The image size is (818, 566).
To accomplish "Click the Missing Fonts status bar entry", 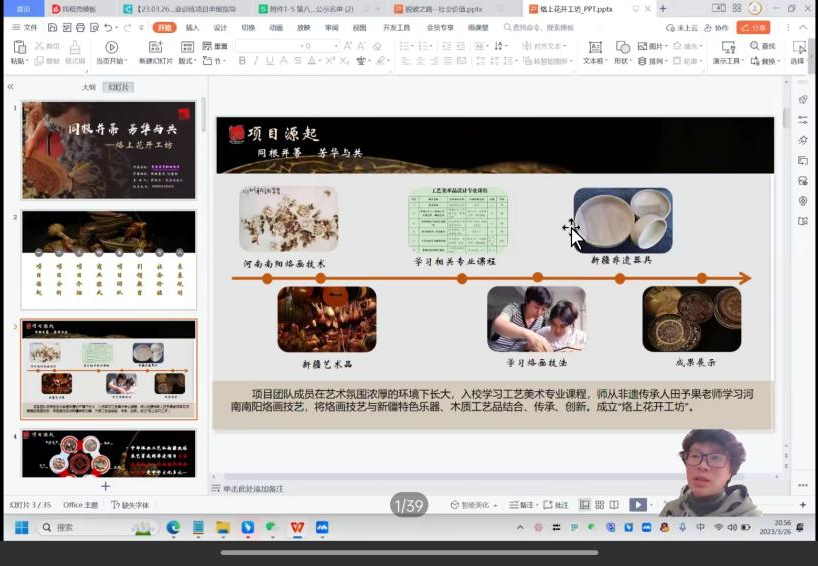I will (x=130, y=504).
